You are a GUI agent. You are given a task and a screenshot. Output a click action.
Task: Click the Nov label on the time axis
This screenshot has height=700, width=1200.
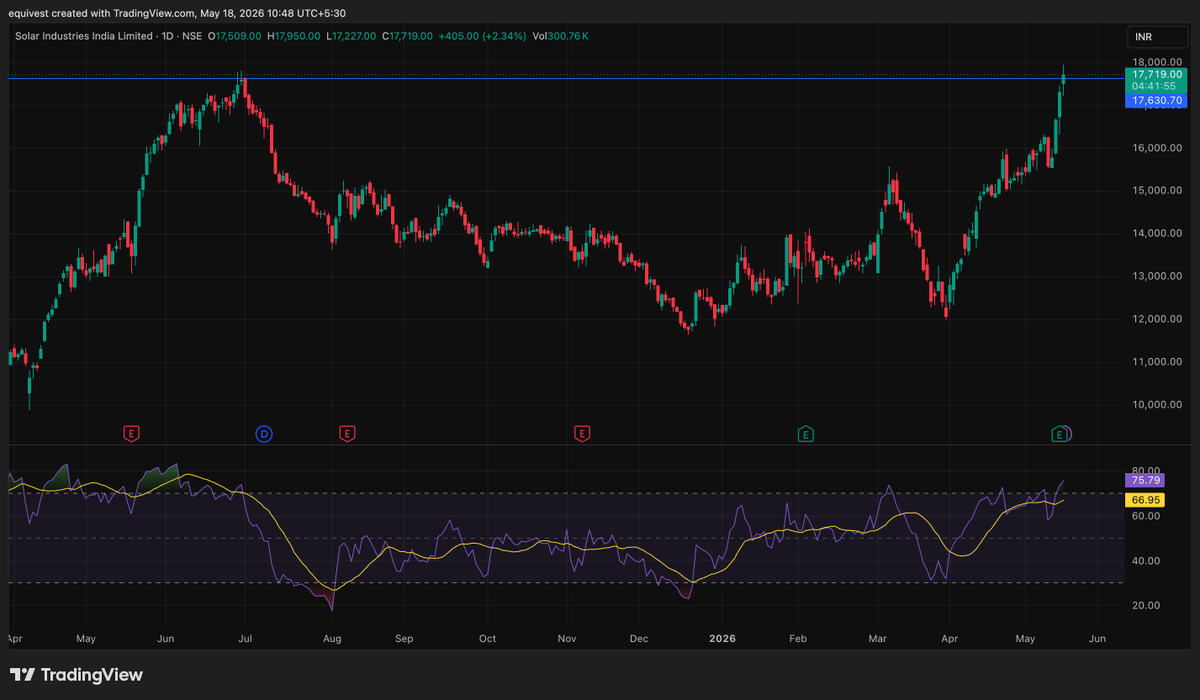click(567, 638)
